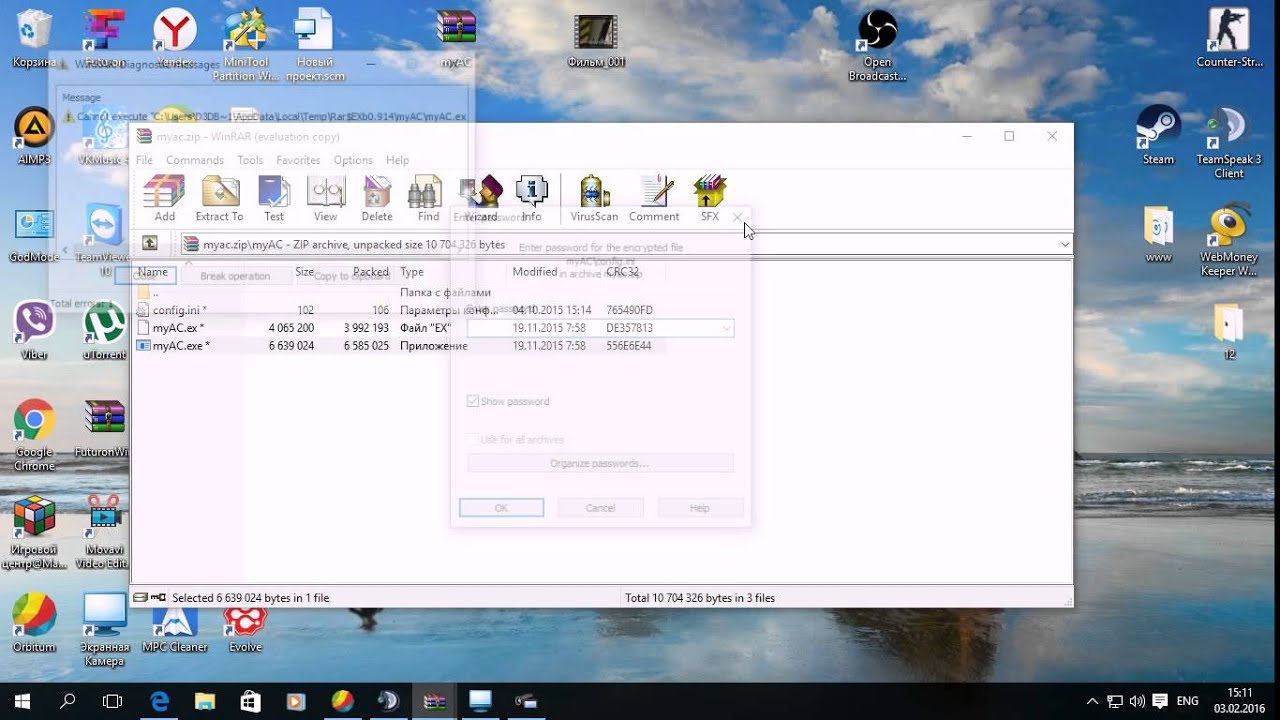This screenshot has height=720, width=1280.
Task: Open the Tools menu
Action: click(x=250, y=160)
